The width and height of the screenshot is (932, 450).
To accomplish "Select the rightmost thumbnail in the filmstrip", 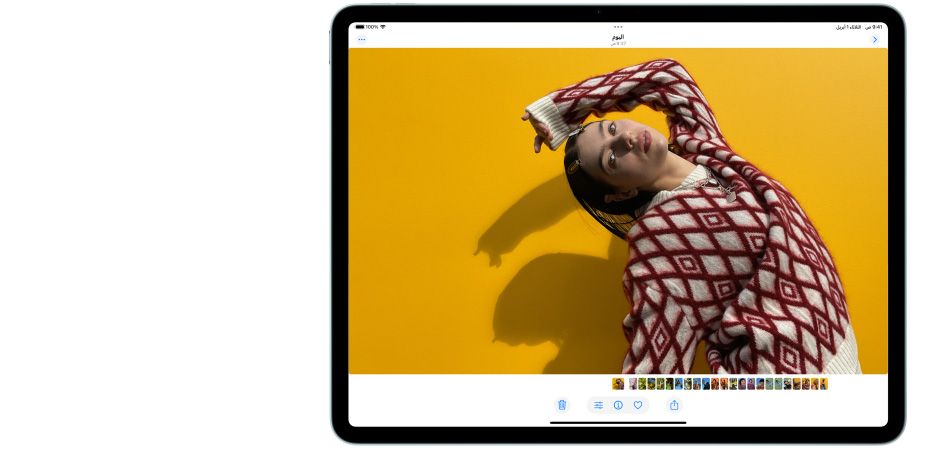I will pos(824,384).
